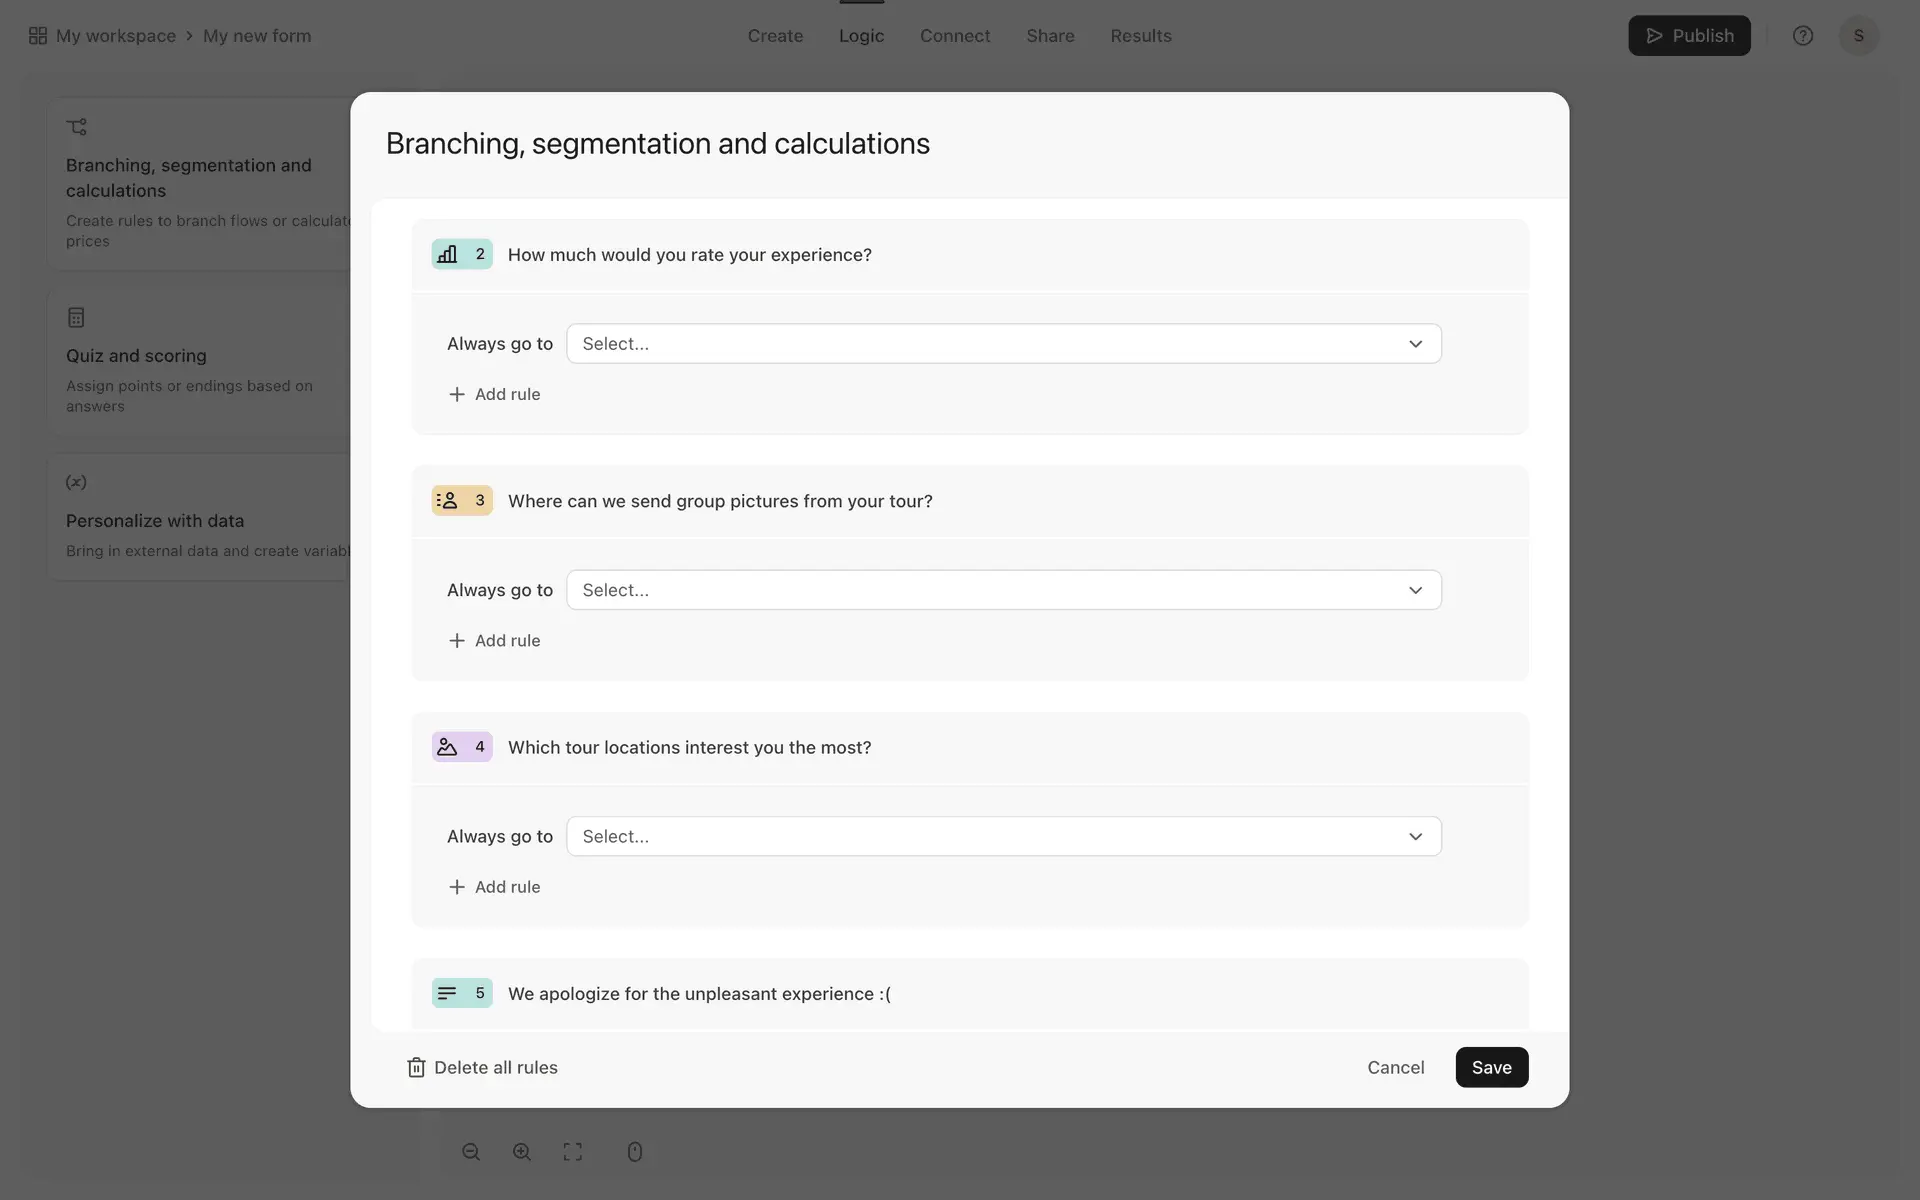Screen dimensions: 1920x1200
Task: Open Always go to dropdown for question 3
Action: (x=1003, y=590)
